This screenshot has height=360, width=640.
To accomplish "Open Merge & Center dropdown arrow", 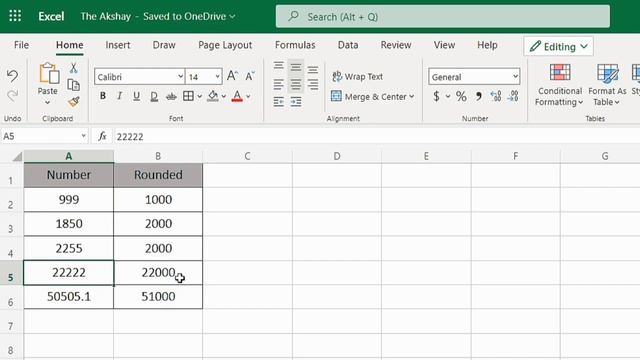I will pos(412,97).
